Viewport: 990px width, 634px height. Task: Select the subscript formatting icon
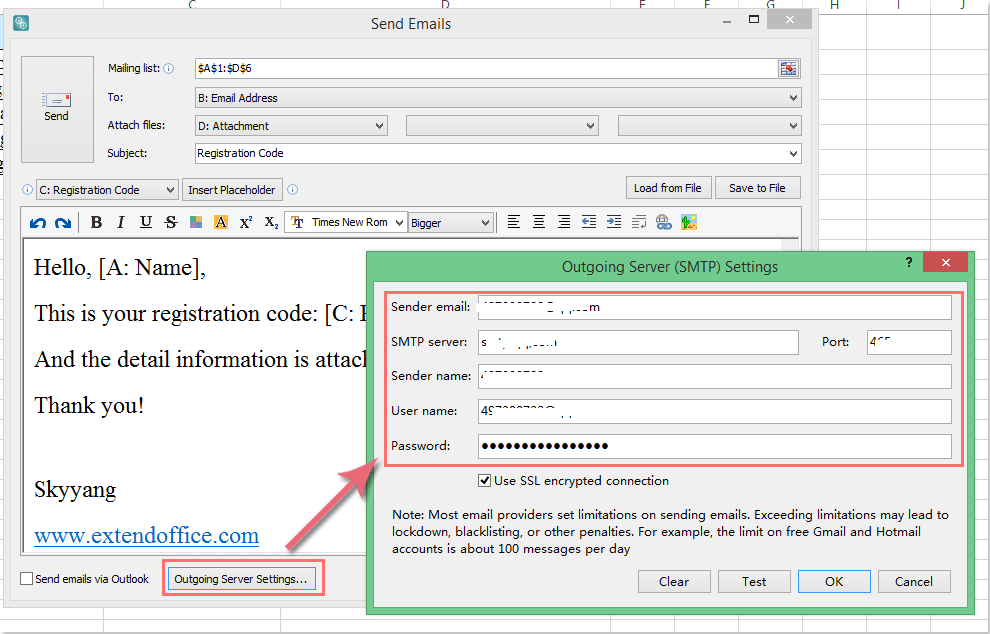(269, 221)
